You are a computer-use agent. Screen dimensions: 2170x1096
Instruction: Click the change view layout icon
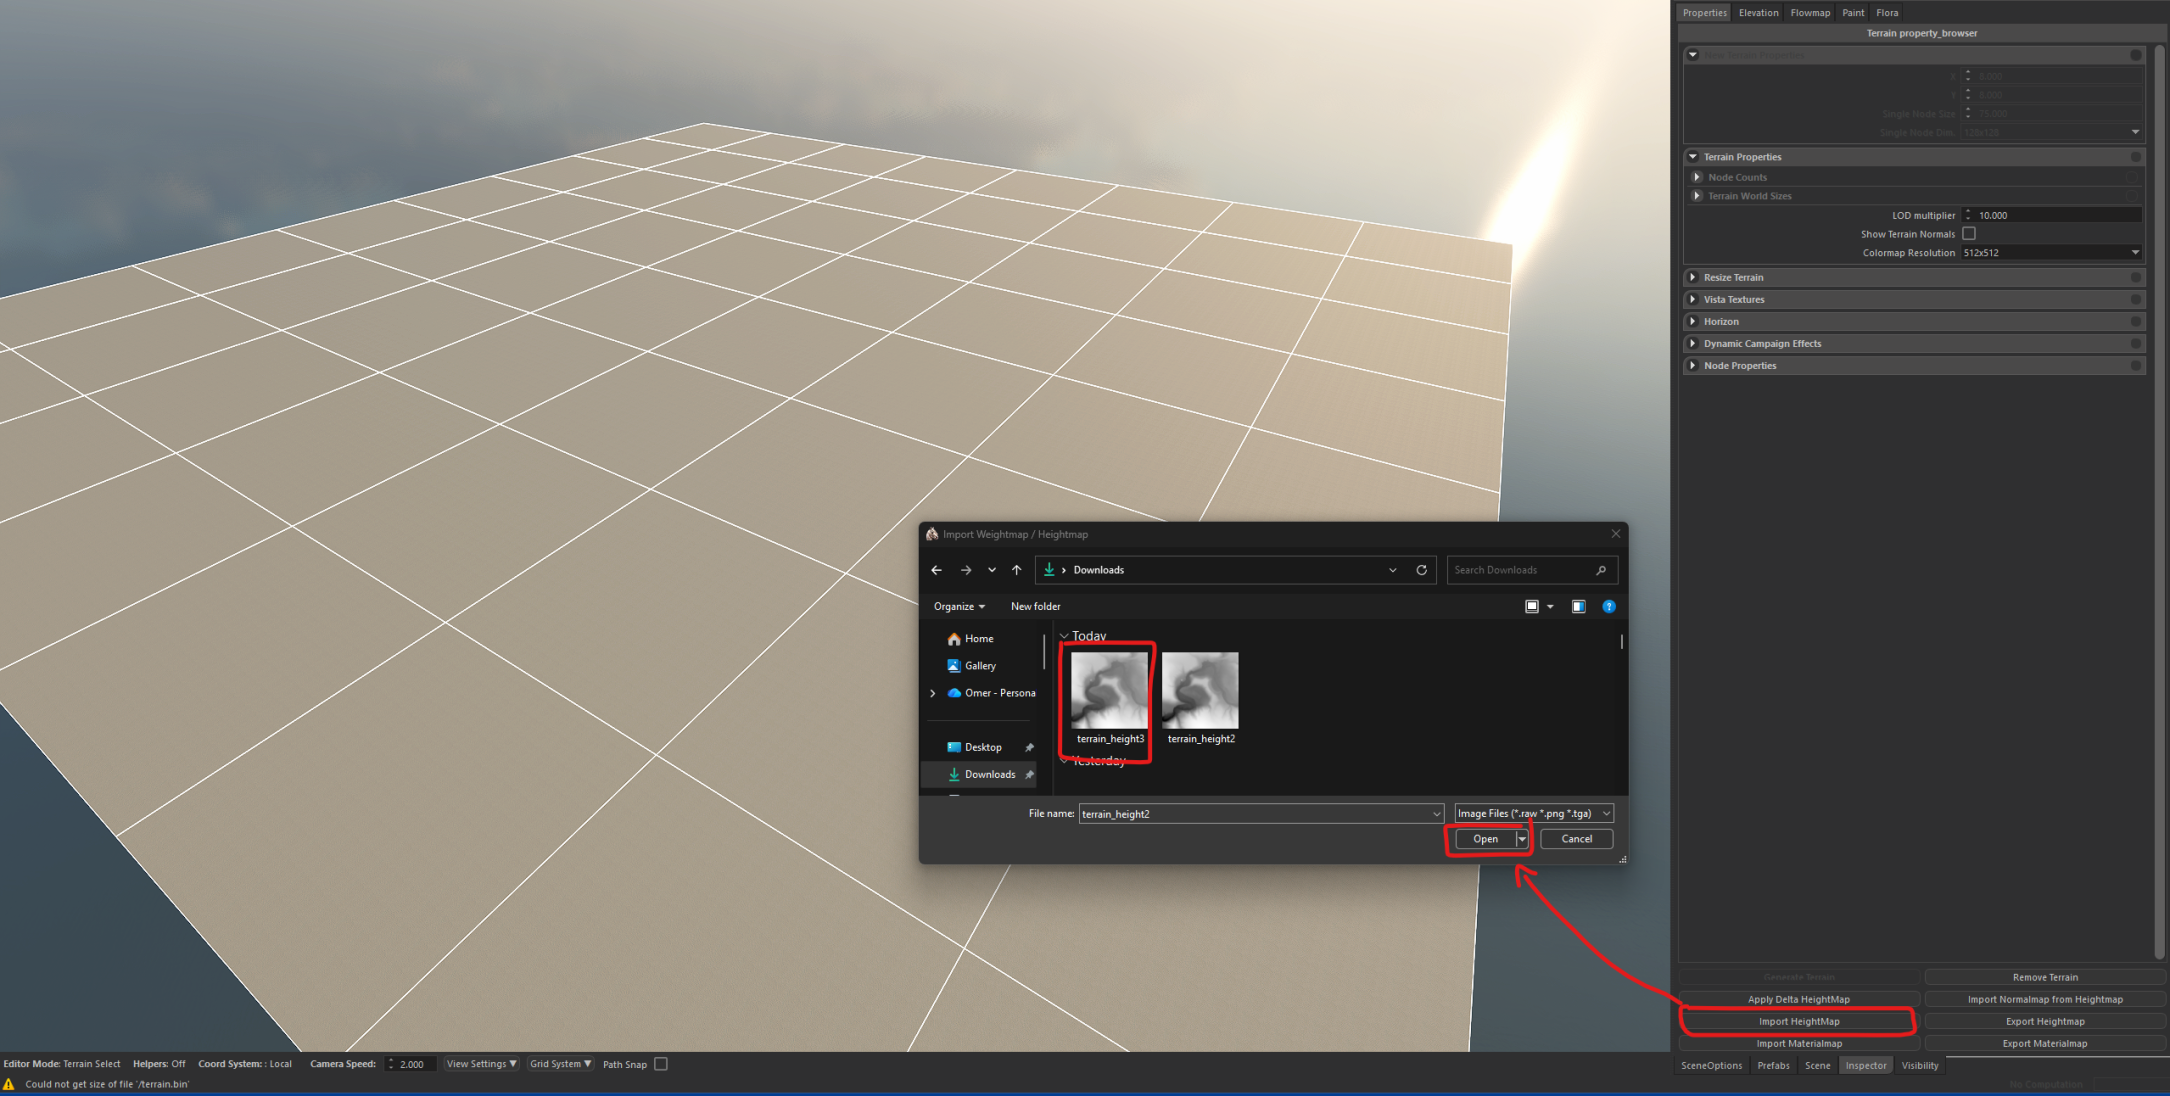click(1532, 607)
